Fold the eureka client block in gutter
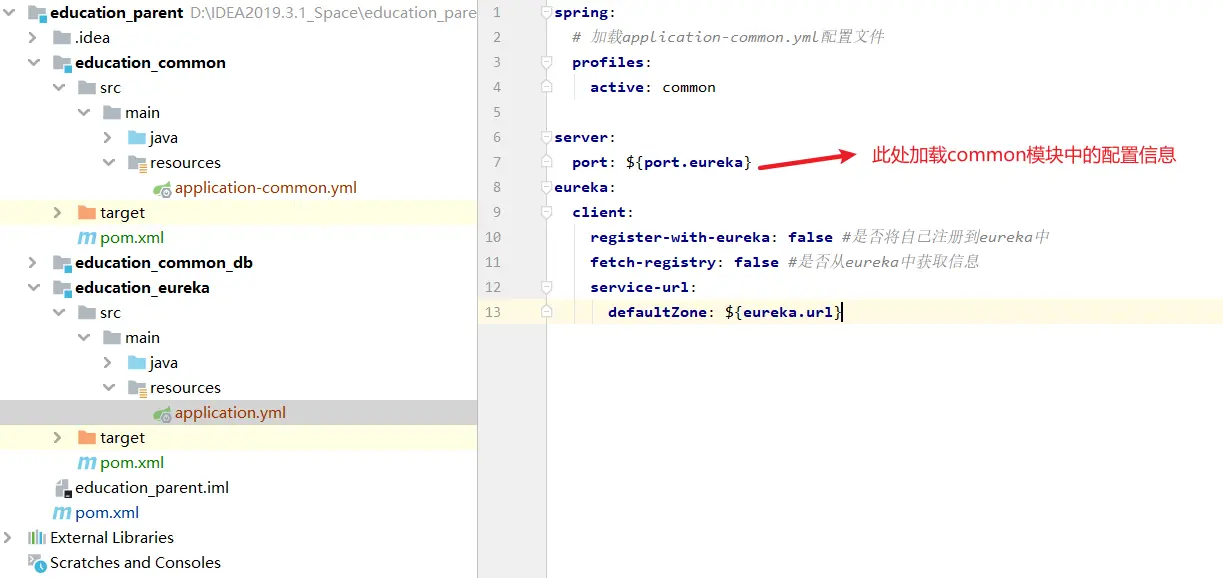 click(x=545, y=212)
